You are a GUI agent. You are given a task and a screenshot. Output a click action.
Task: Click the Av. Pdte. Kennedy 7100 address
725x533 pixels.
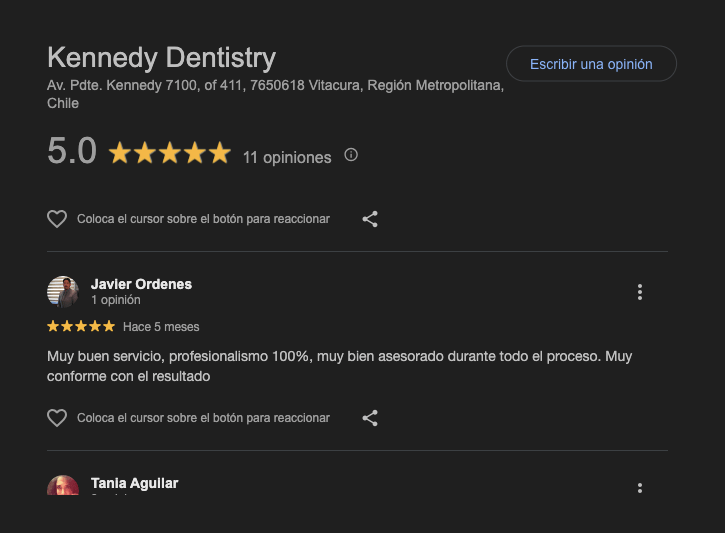click(275, 86)
